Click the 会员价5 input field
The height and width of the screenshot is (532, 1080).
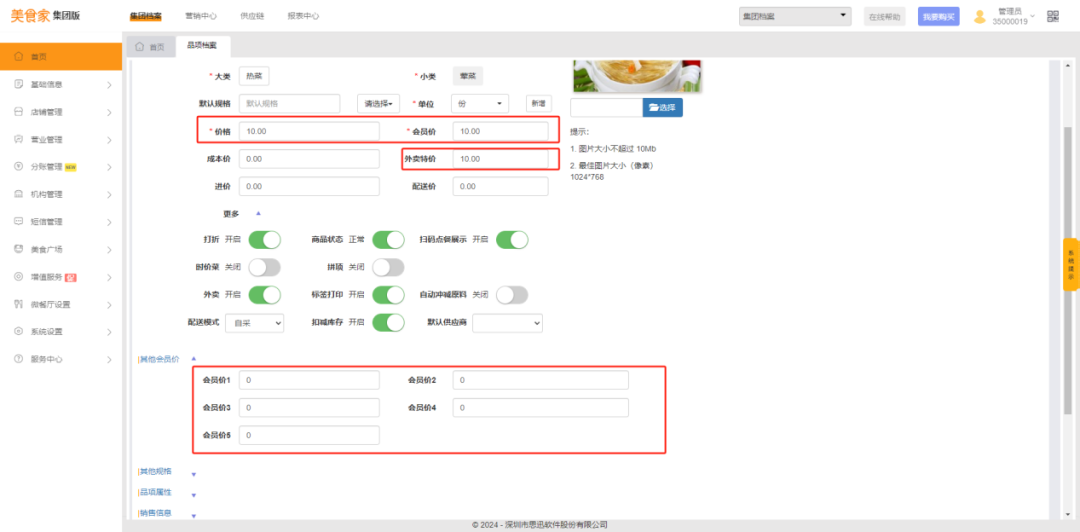click(309, 435)
